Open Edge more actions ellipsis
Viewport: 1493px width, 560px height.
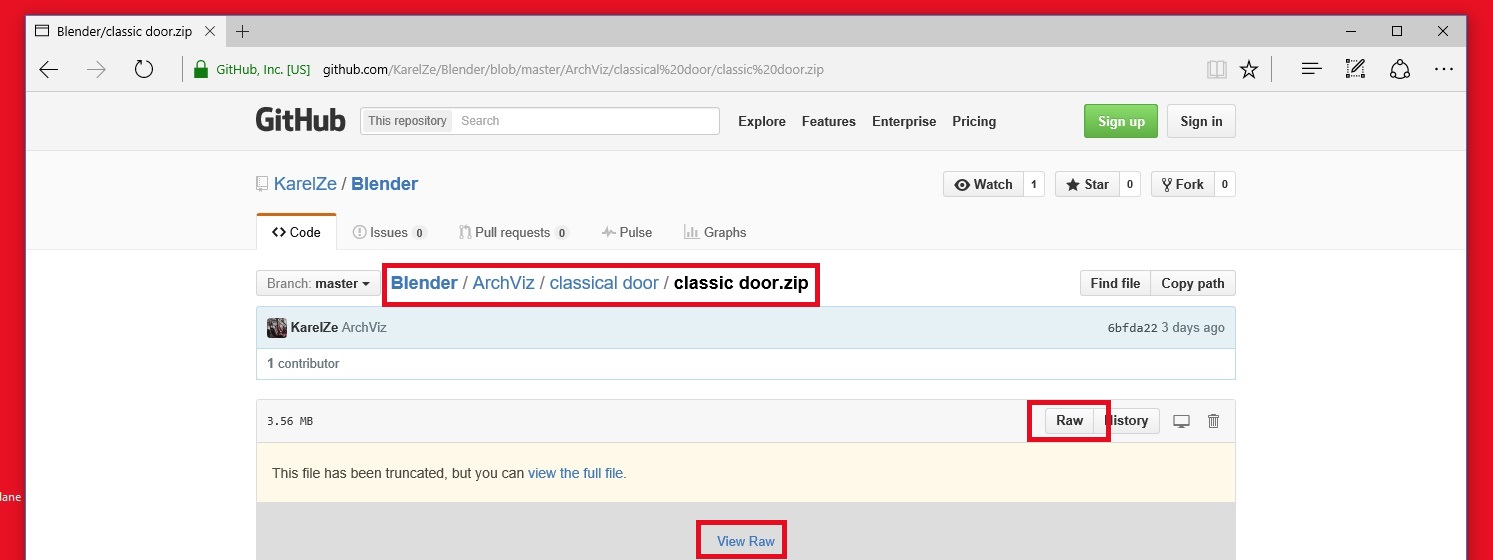coord(1444,70)
